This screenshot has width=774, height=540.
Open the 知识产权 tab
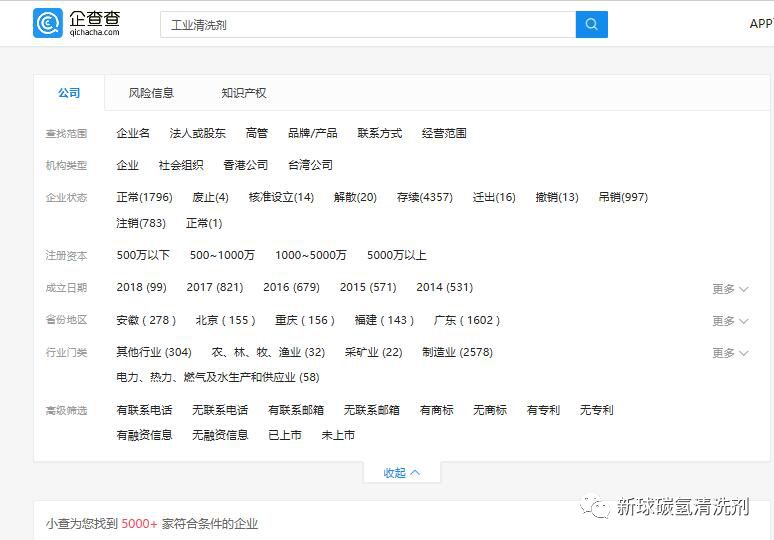tap(244, 93)
